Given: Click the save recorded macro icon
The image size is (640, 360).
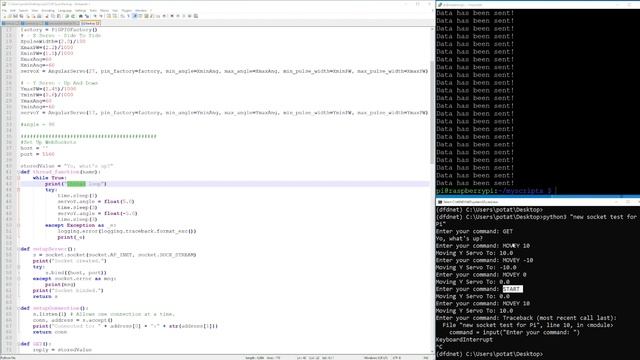Looking at the screenshot, I should click(196, 16).
